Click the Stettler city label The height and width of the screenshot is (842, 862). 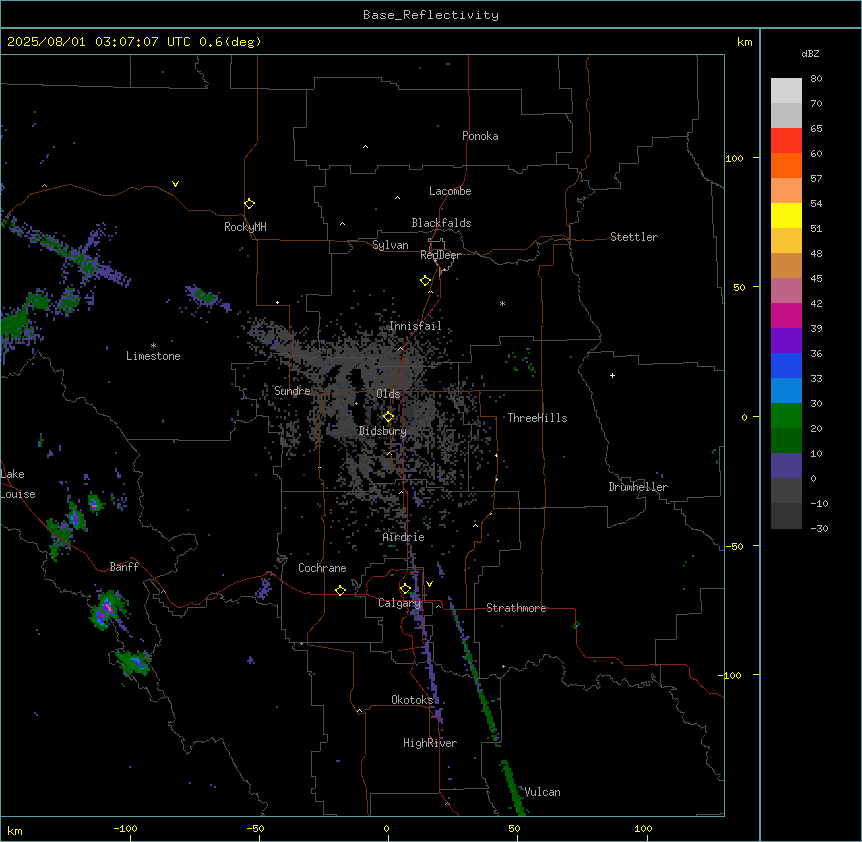click(634, 237)
